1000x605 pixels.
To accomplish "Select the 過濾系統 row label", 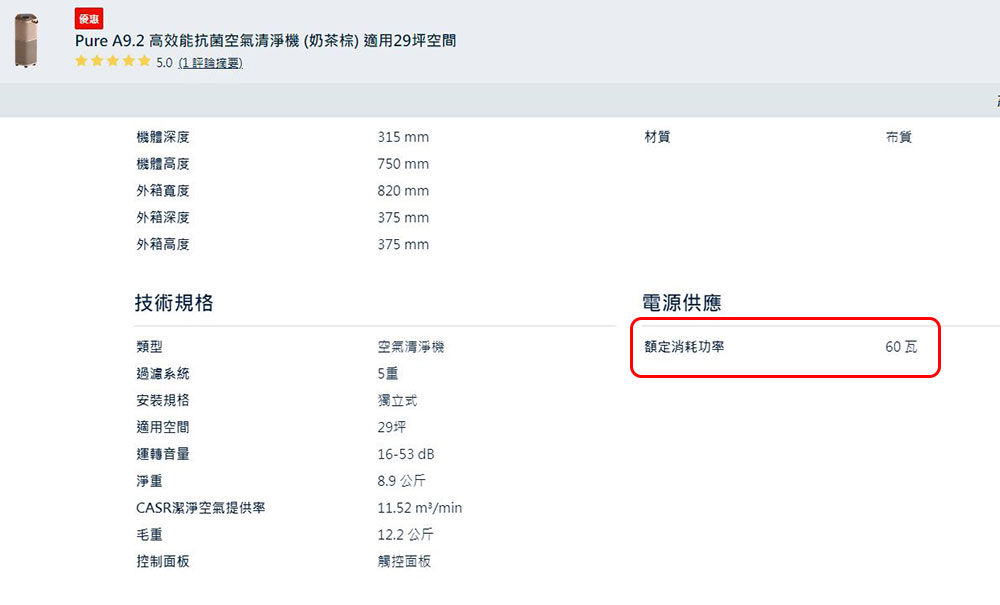I will tap(163, 374).
